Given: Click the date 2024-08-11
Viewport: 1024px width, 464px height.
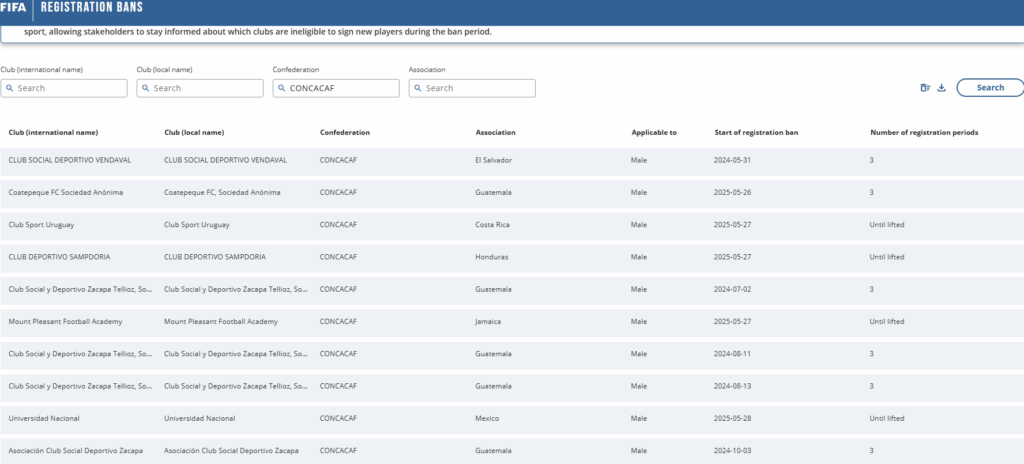Looking at the screenshot, I should pyautogui.click(x=733, y=354).
